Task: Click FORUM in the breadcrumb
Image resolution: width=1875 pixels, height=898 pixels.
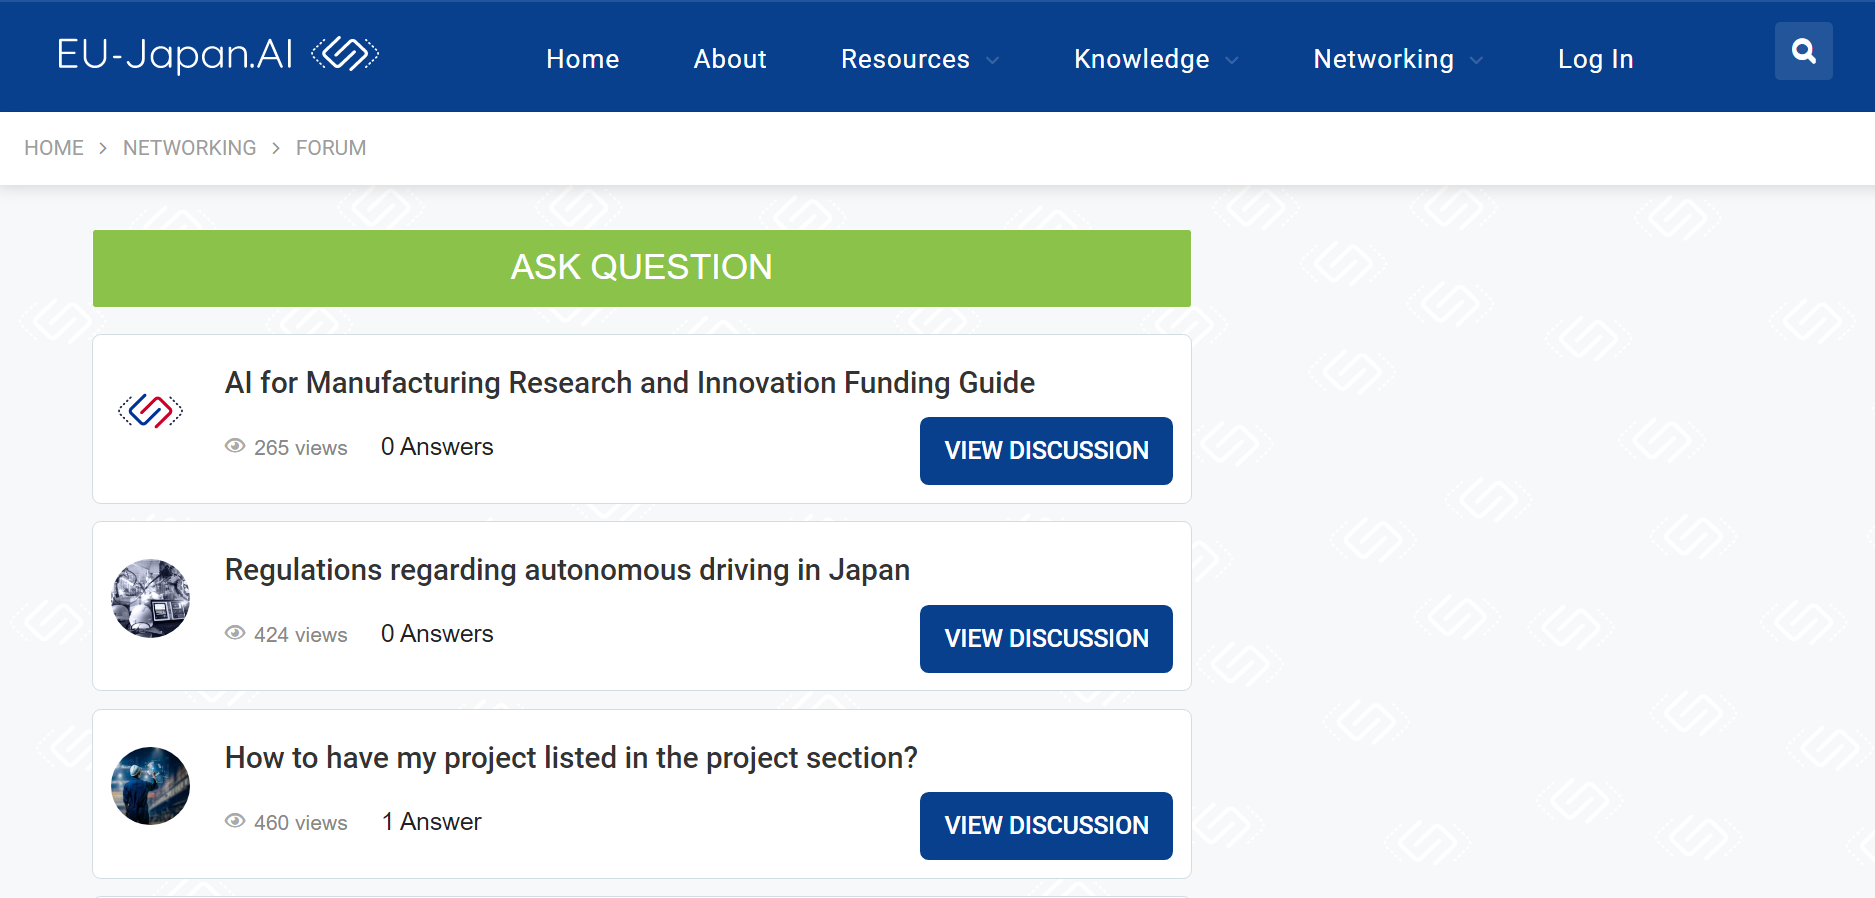Action: (x=331, y=148)
